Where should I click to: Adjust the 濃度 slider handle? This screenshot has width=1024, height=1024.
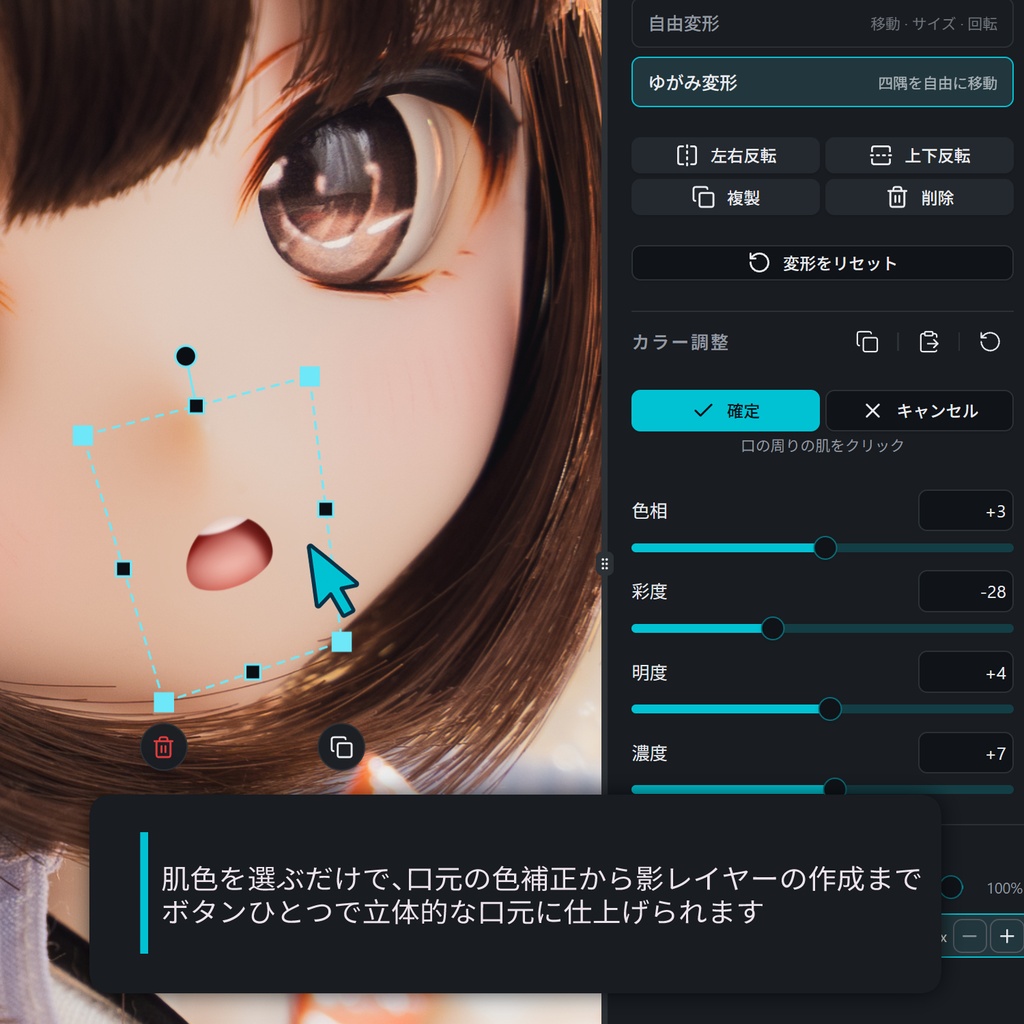[835, 787]
